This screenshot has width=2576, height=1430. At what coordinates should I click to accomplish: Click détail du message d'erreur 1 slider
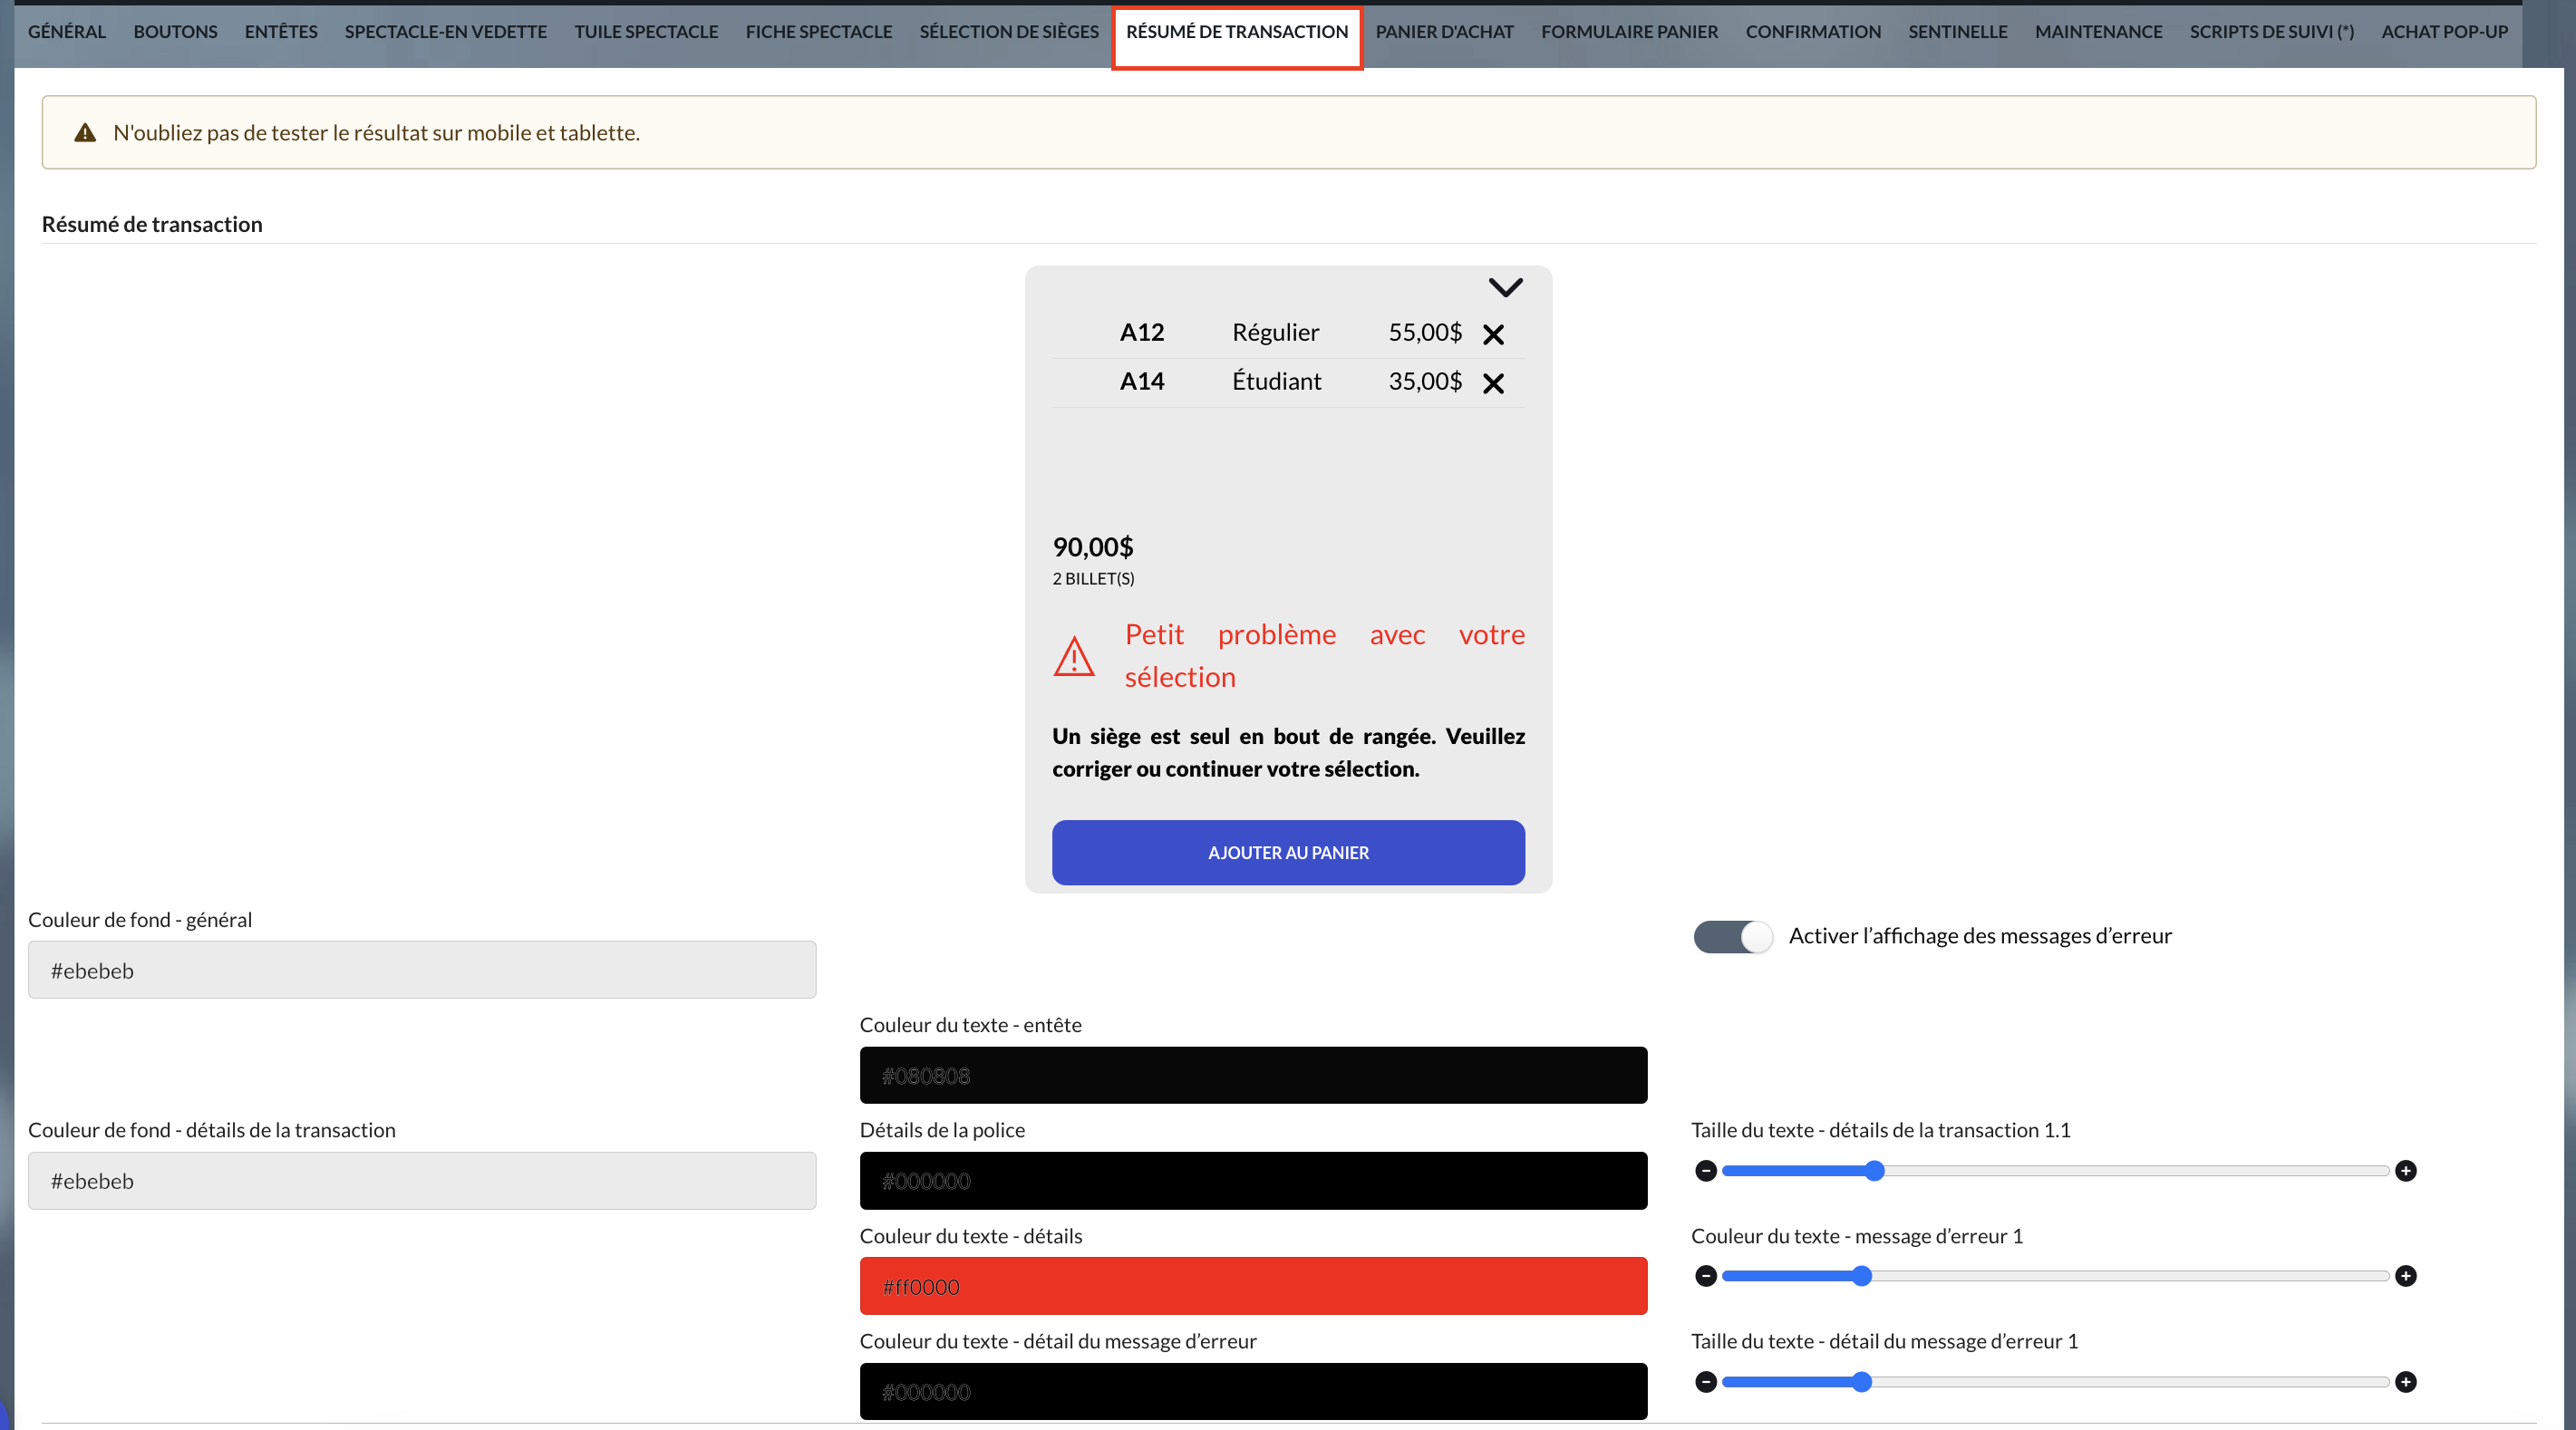[2056, 1382]
